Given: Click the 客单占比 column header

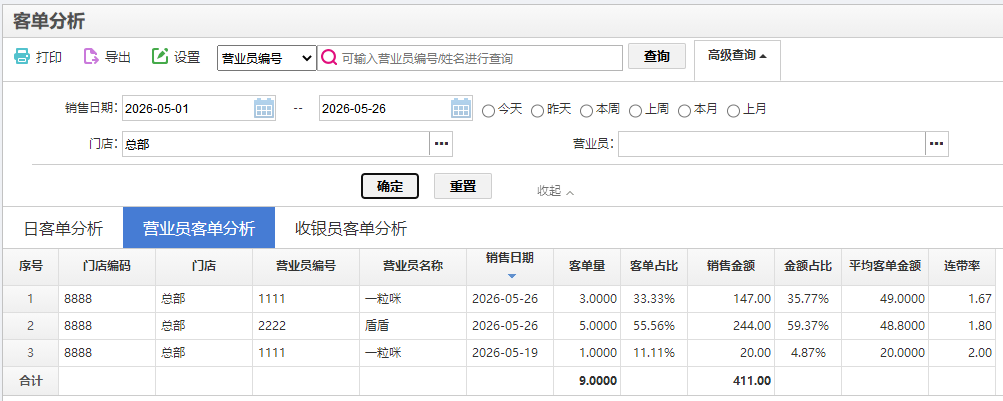Looking at the screenshot, I should [x=654, y=266].
